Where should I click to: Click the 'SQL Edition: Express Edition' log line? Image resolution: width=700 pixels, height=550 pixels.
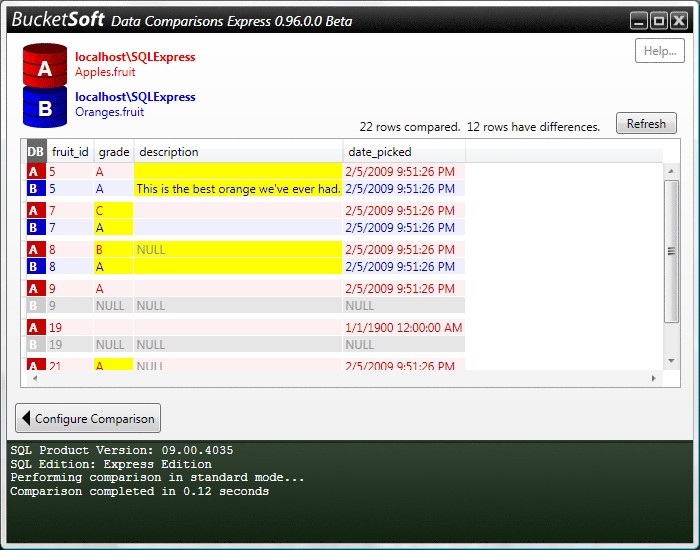111,464
